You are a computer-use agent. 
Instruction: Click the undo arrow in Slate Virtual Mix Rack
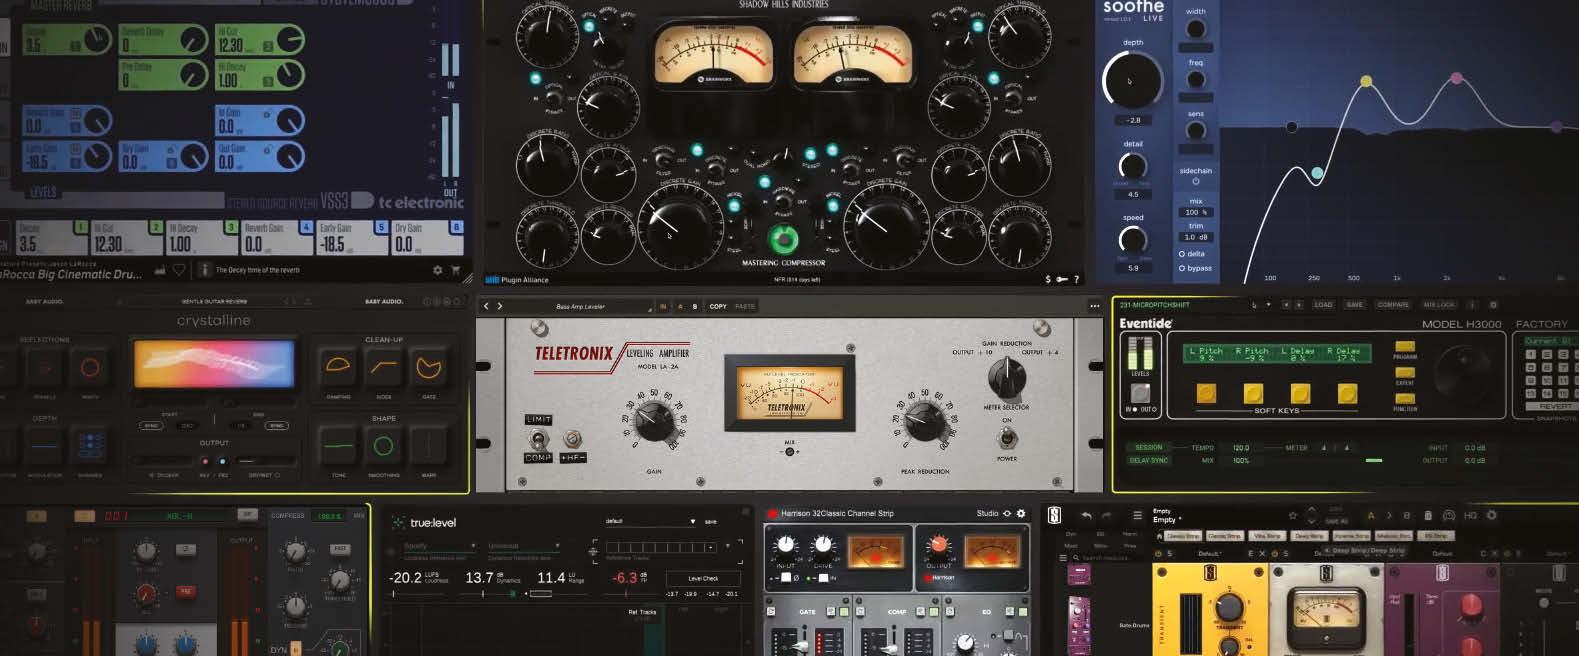(1086, 515)
